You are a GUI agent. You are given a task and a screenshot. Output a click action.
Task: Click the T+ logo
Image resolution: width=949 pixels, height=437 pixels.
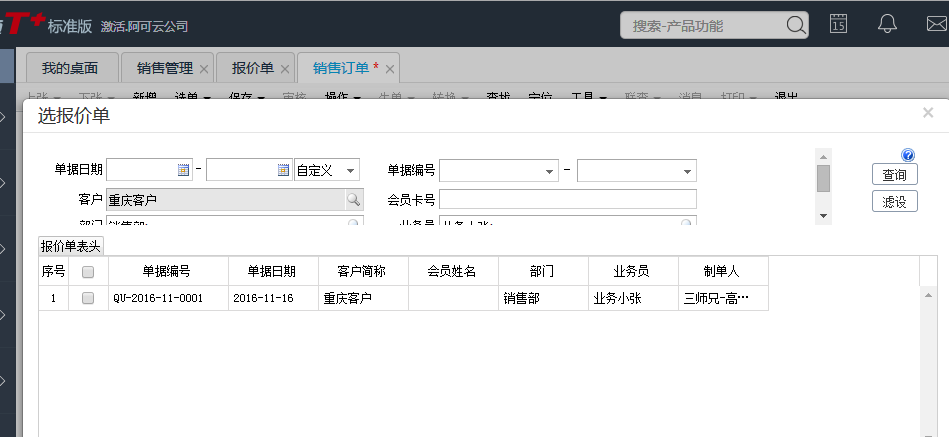click(x=23, y=24)
